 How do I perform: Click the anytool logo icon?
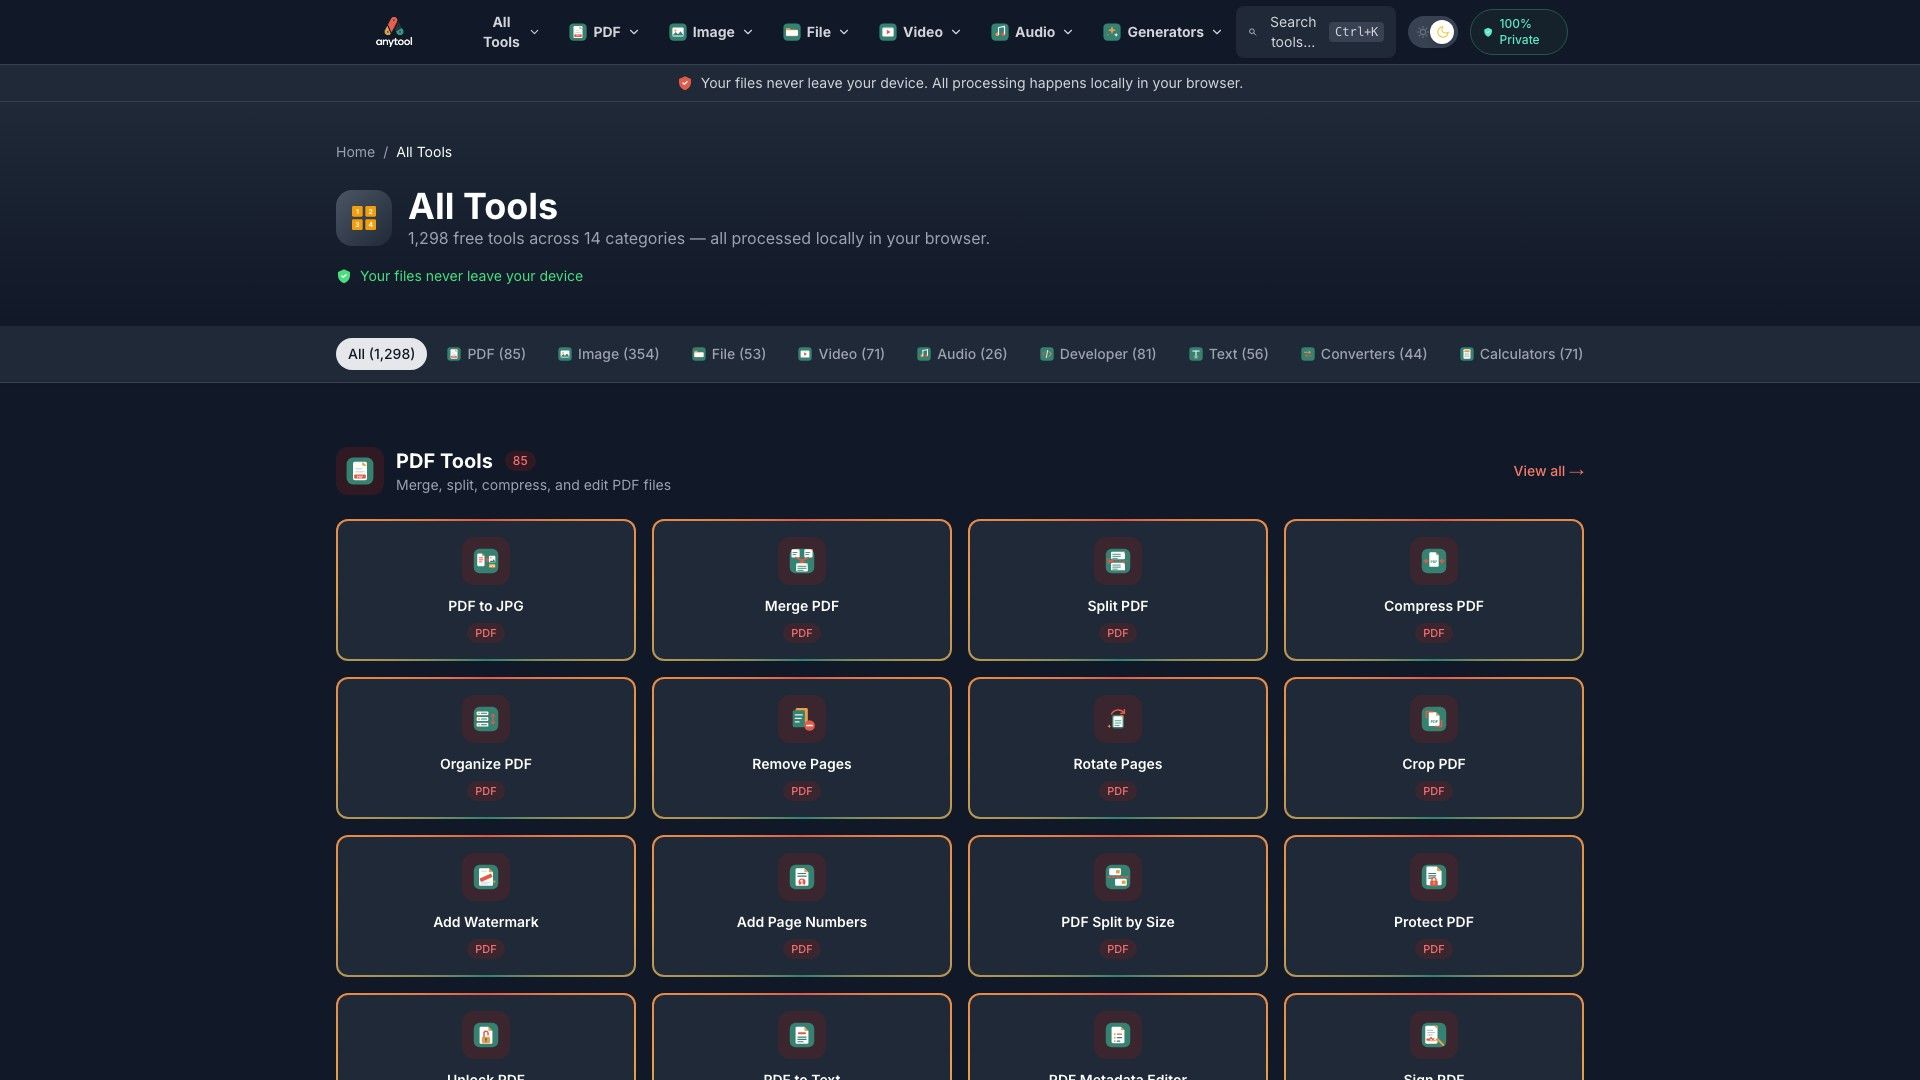pyautogui.click(x=393, y=32)
